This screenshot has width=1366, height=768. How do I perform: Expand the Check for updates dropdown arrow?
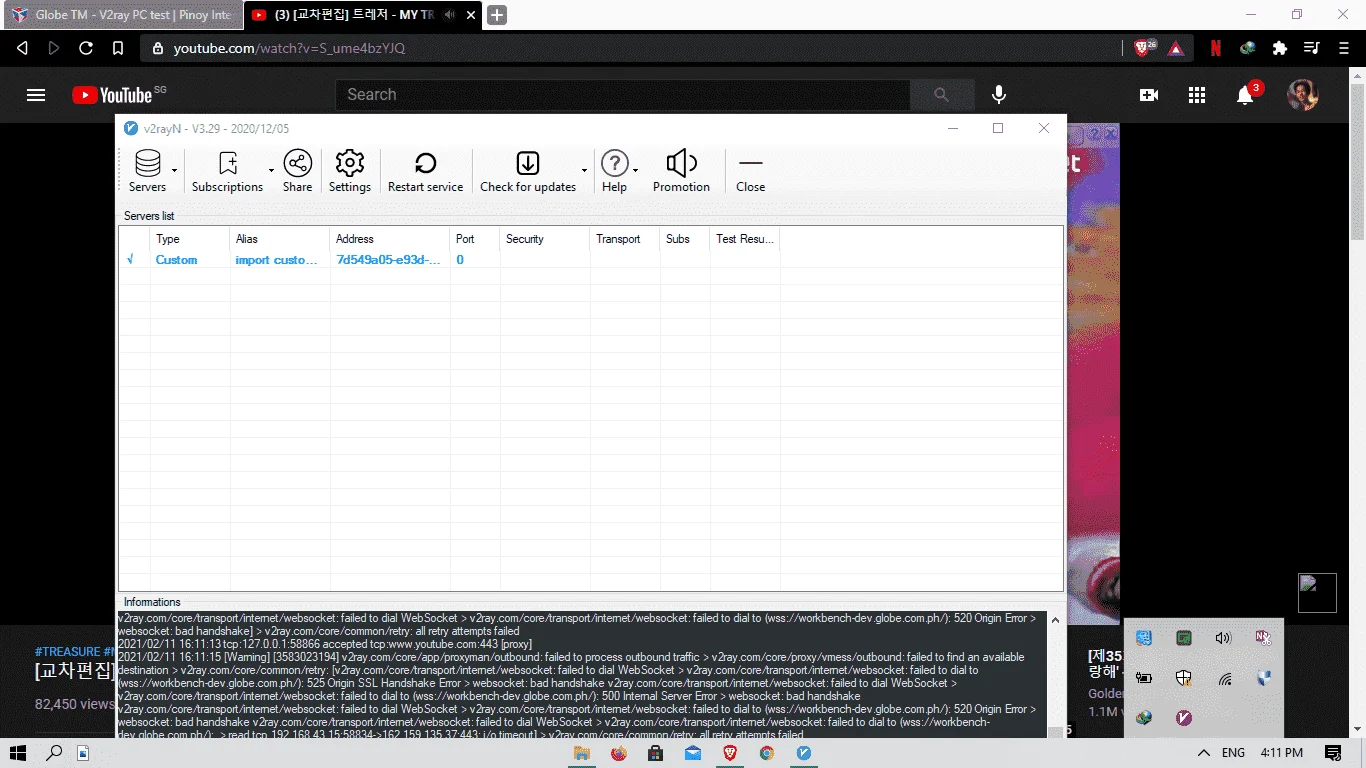pos(584,171)
